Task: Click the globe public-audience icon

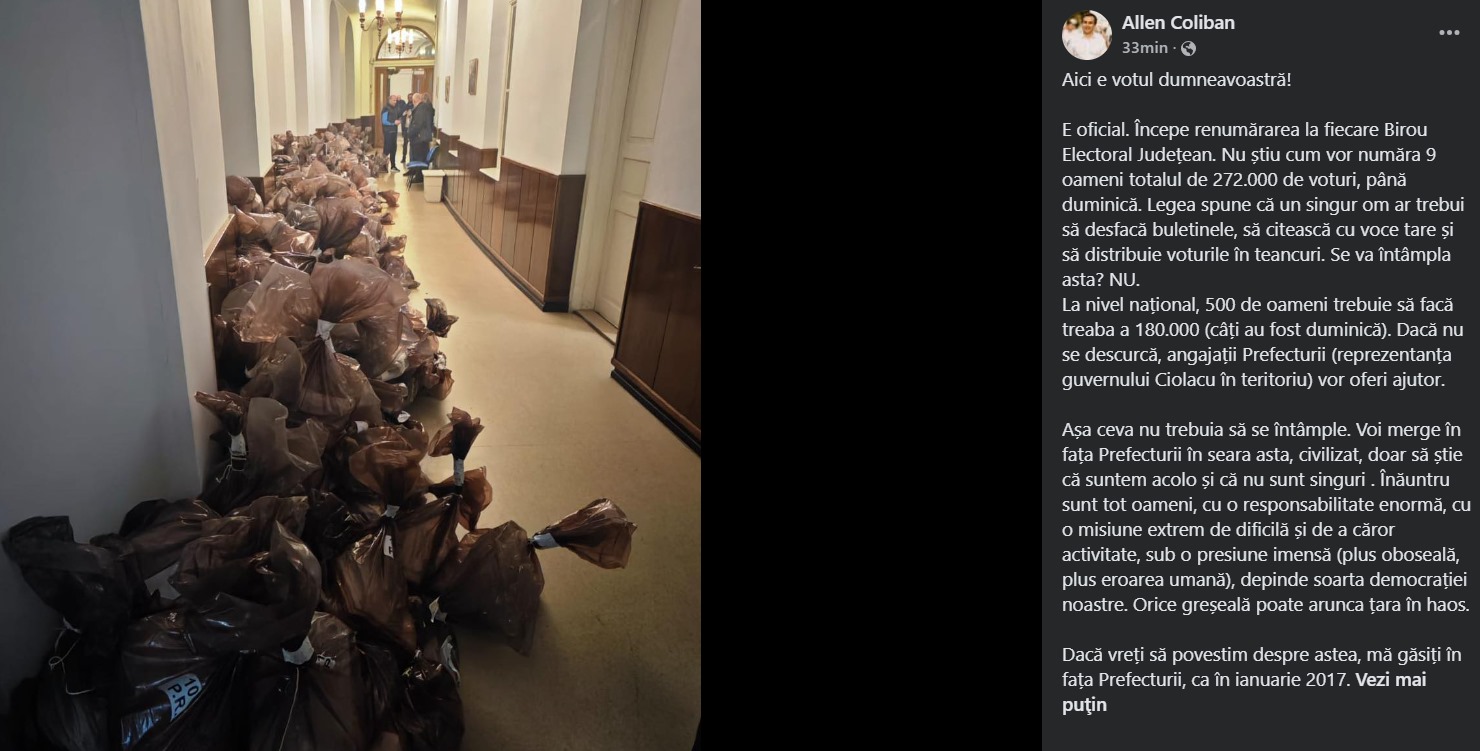Action: coord(1188,48)
